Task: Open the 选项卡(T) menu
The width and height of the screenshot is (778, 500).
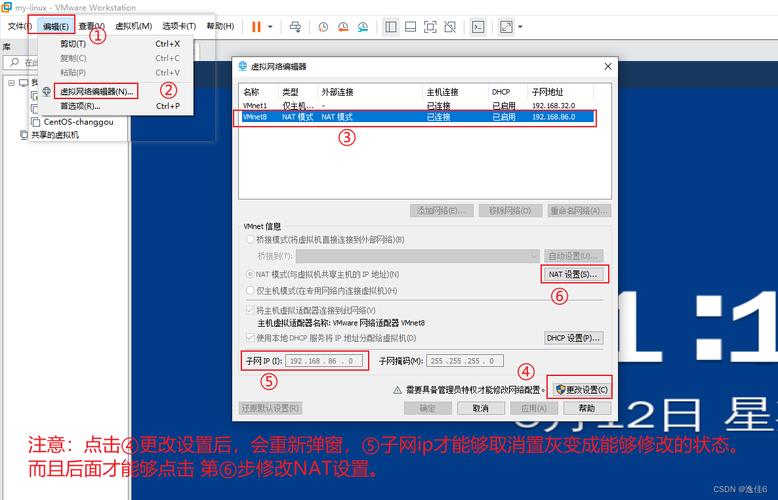Action: coord(179,26)
